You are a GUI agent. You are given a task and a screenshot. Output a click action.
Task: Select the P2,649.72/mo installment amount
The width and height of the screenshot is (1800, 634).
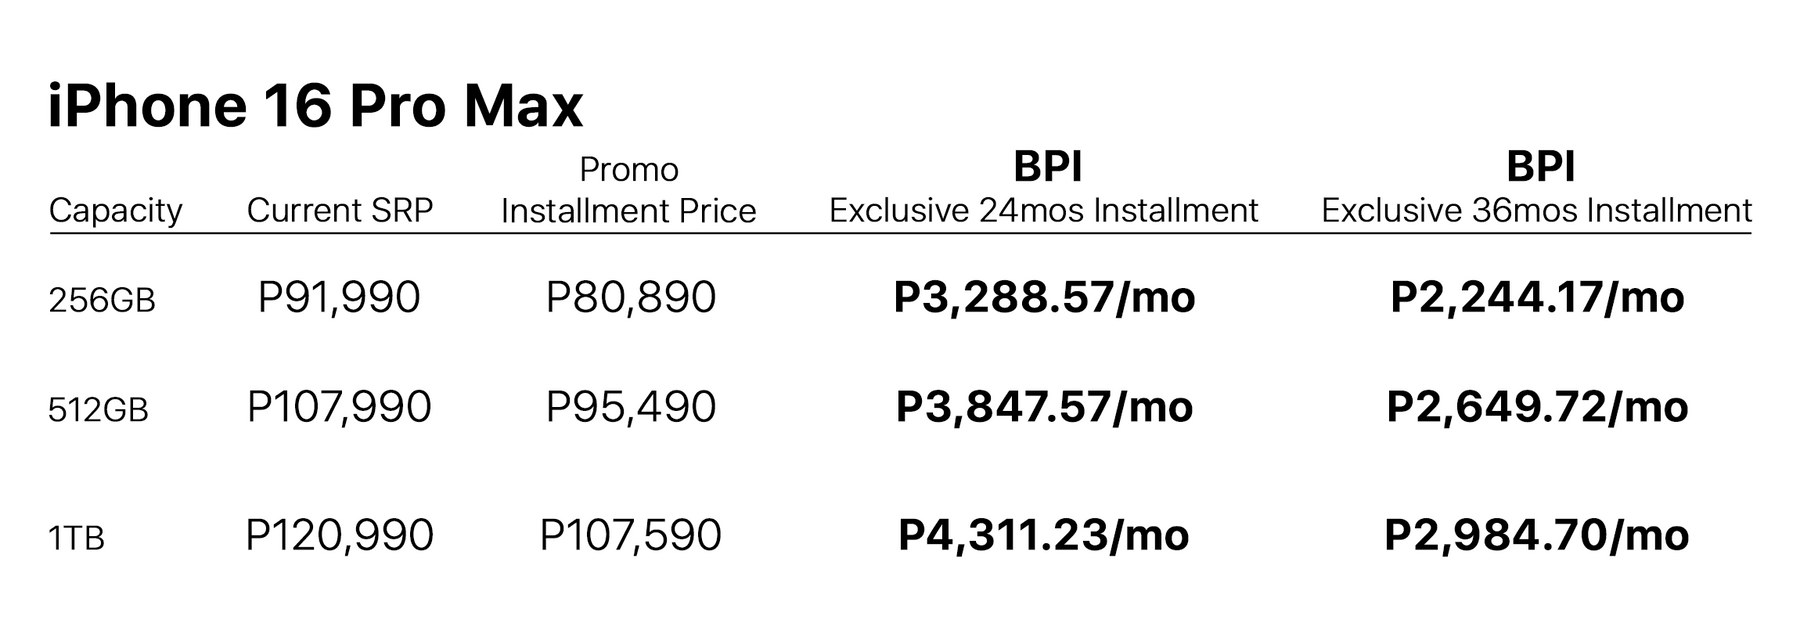tap(1537, 407)
